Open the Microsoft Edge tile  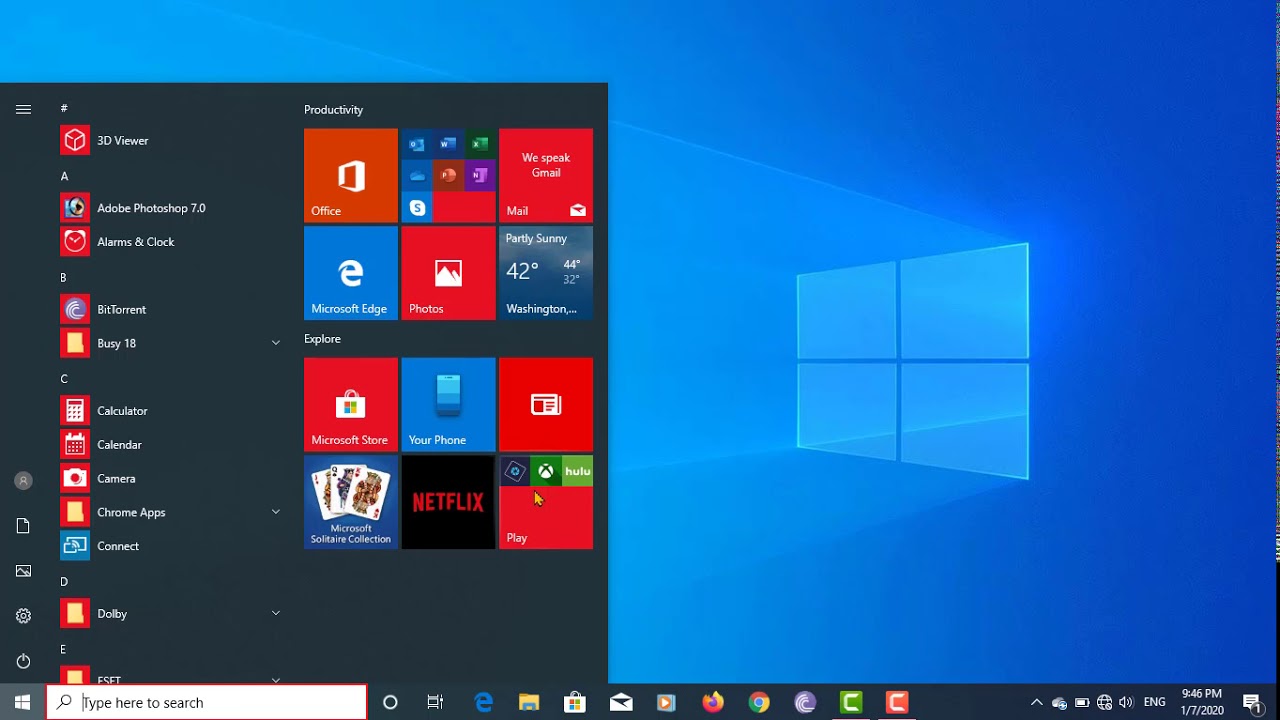[351, 273]
